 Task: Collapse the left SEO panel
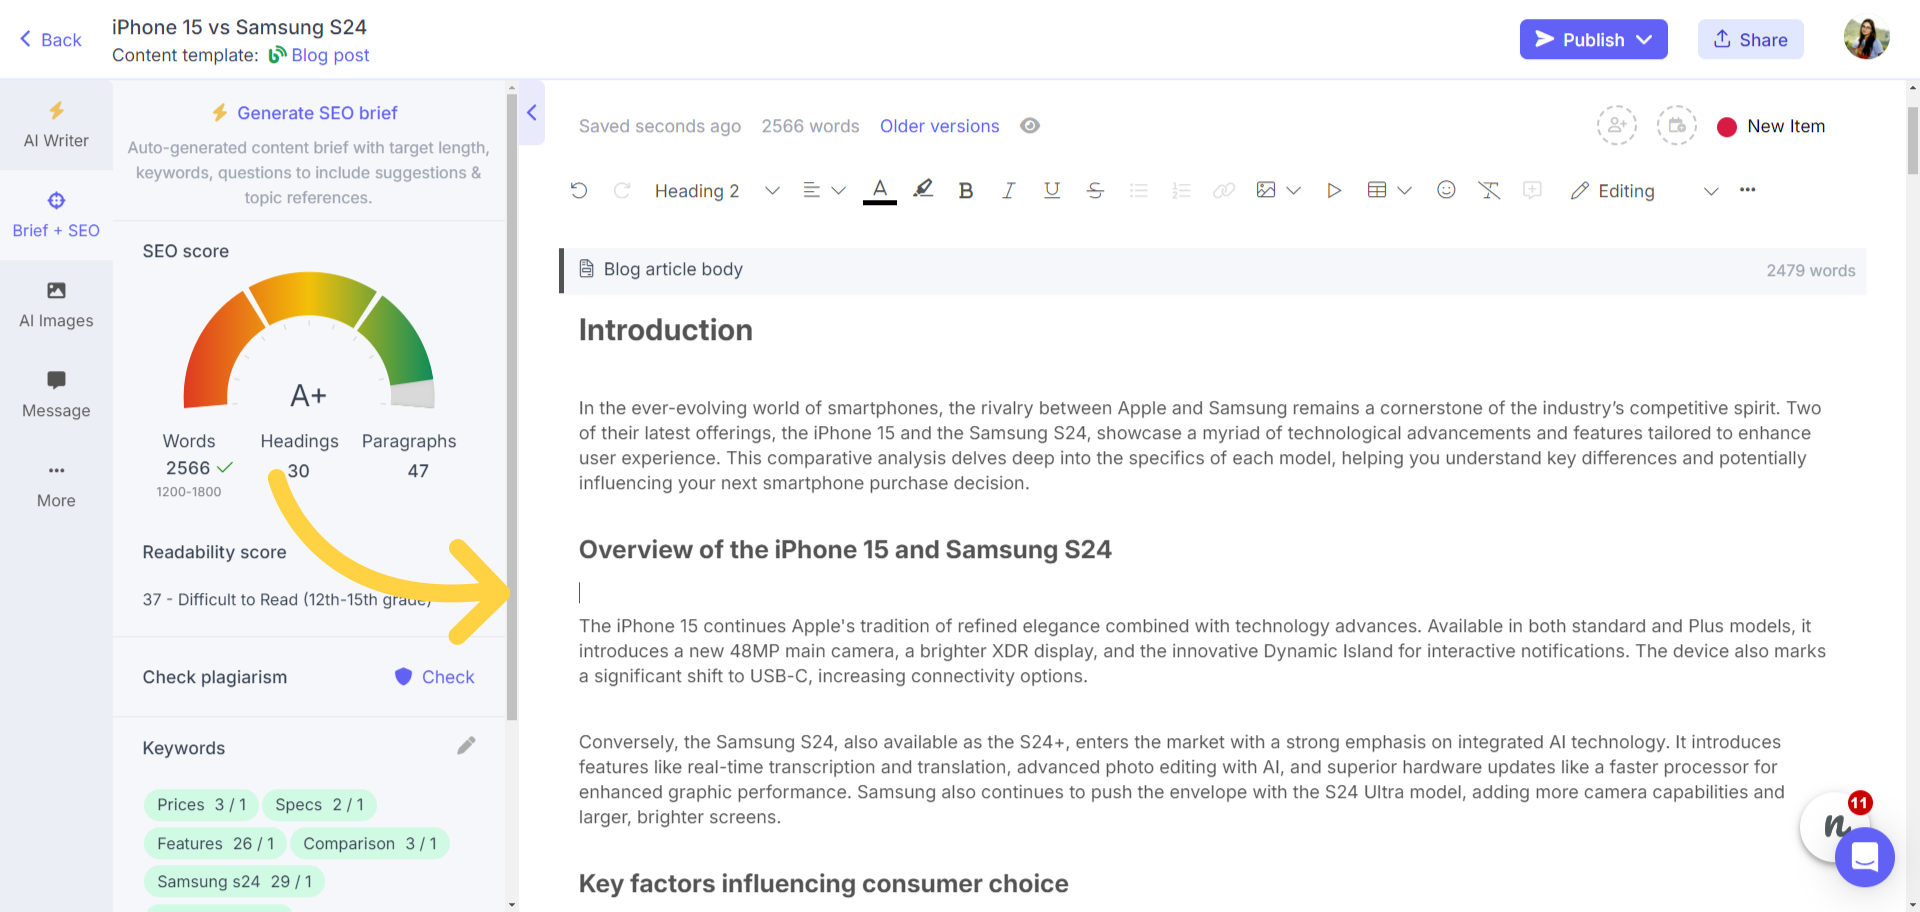pyautogui.click(x=532, y=112)
